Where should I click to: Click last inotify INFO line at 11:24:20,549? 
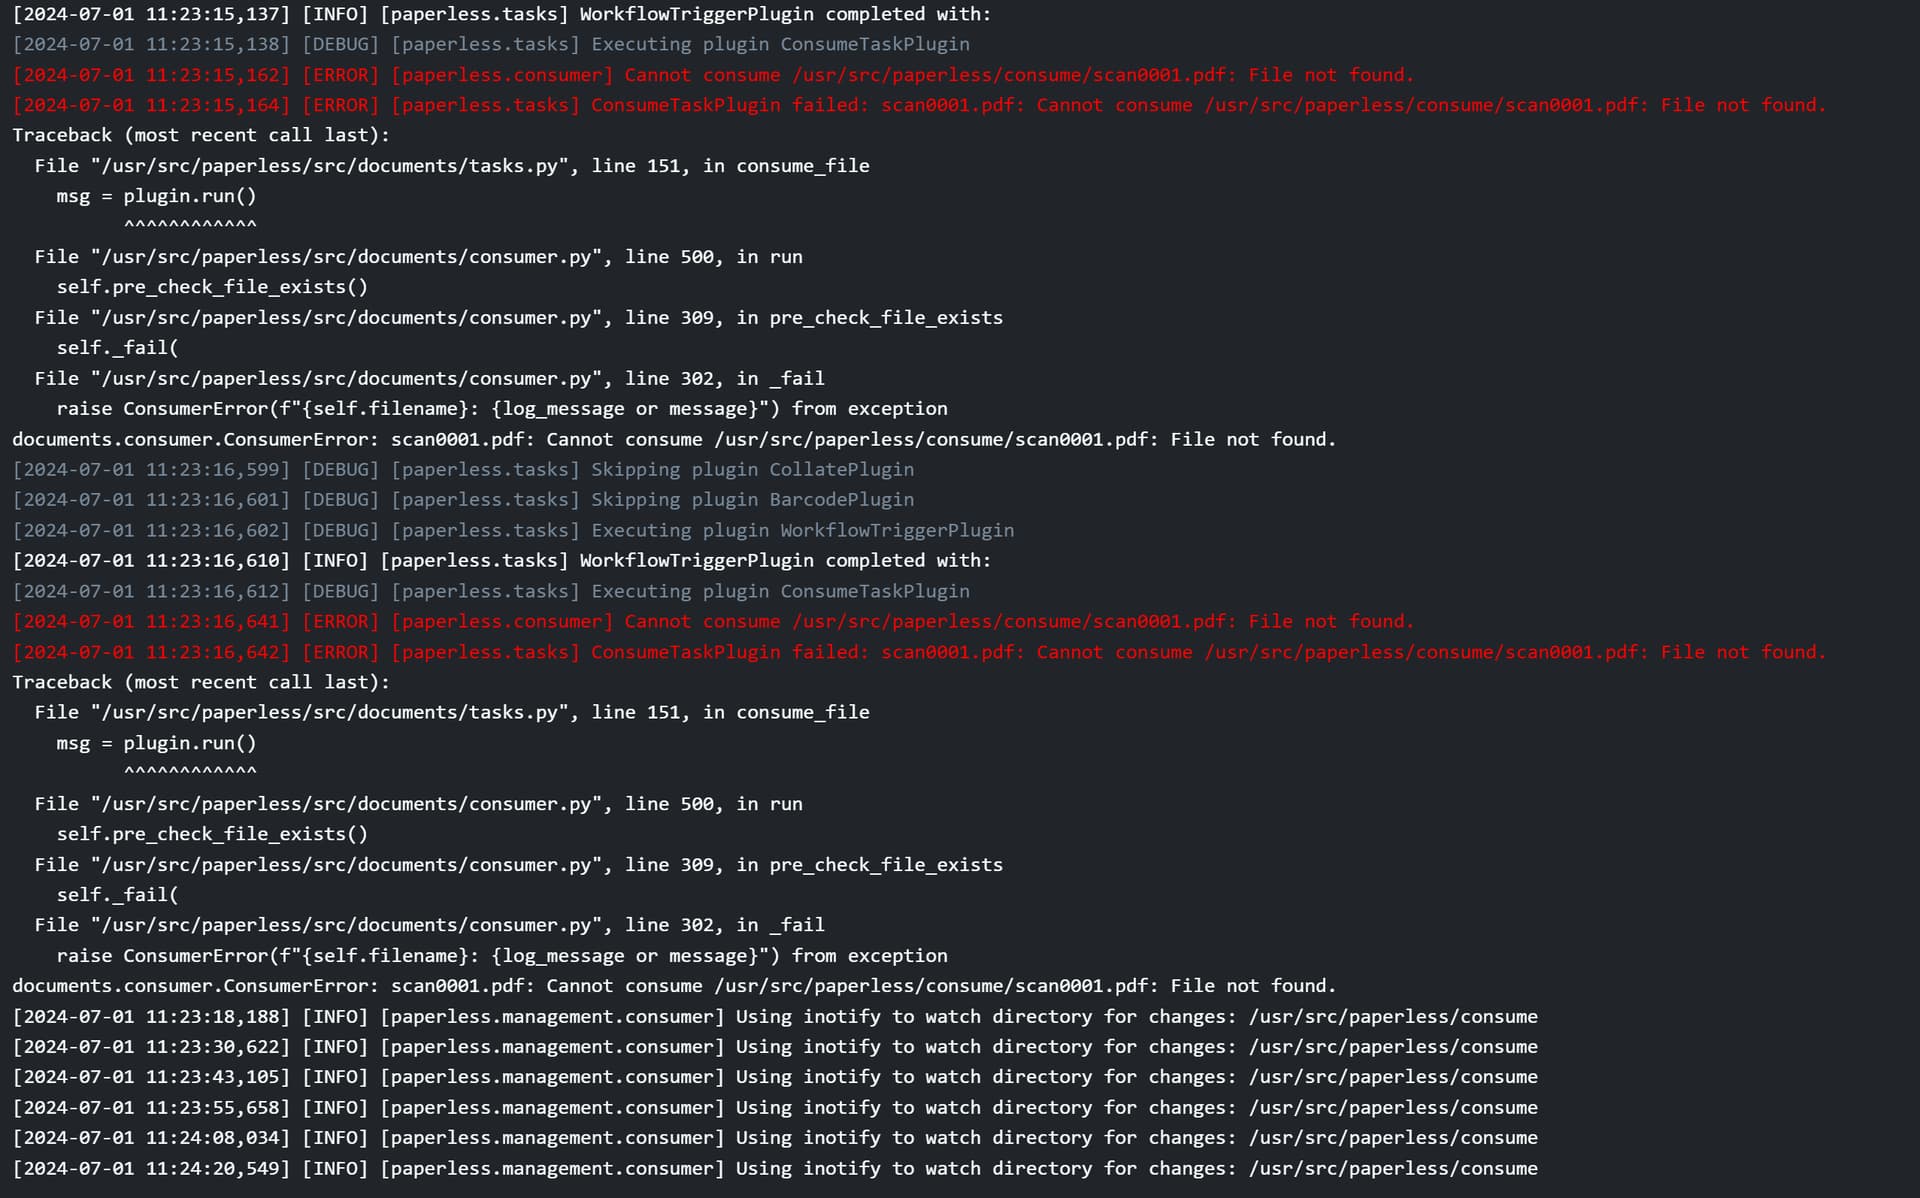775,1169
